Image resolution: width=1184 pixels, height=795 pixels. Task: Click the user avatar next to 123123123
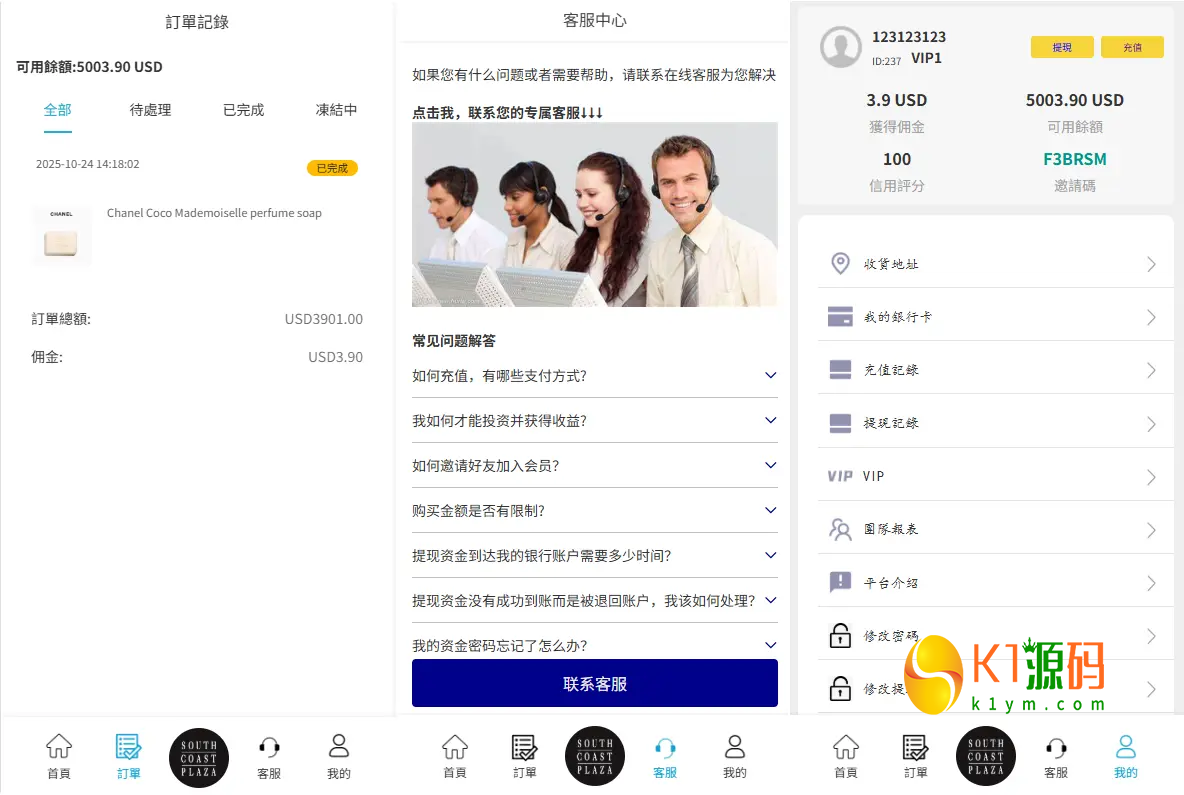[840, 47]
